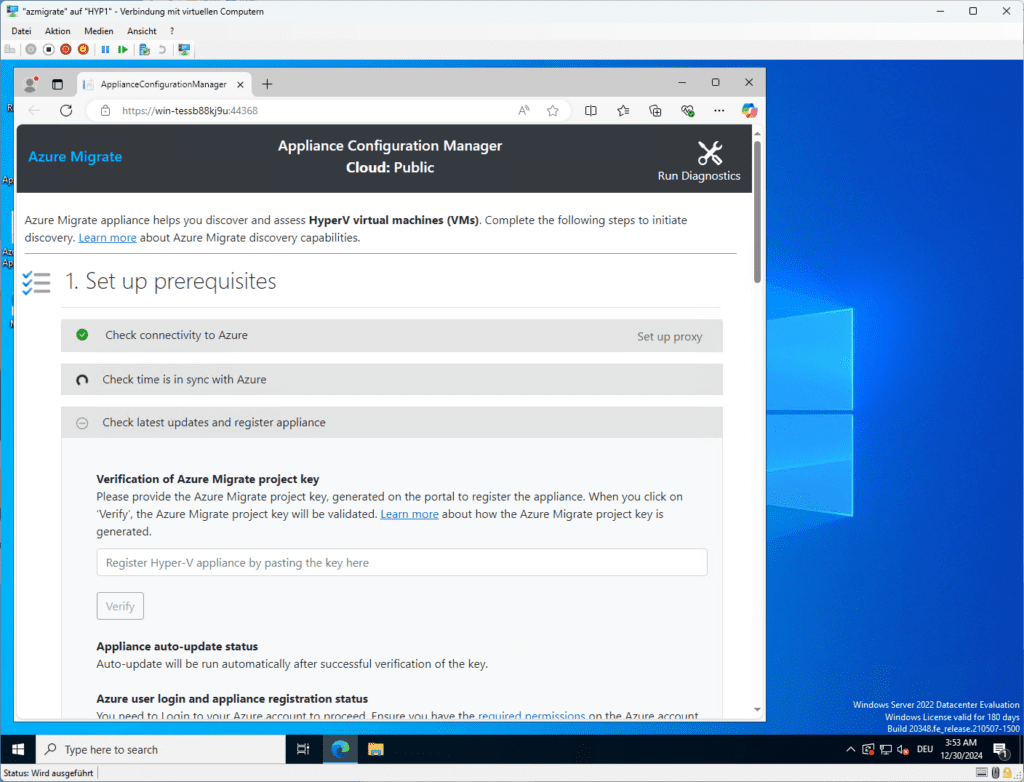
Task: Shut down the VM using the red power icon
Action: tap(66, 49)
